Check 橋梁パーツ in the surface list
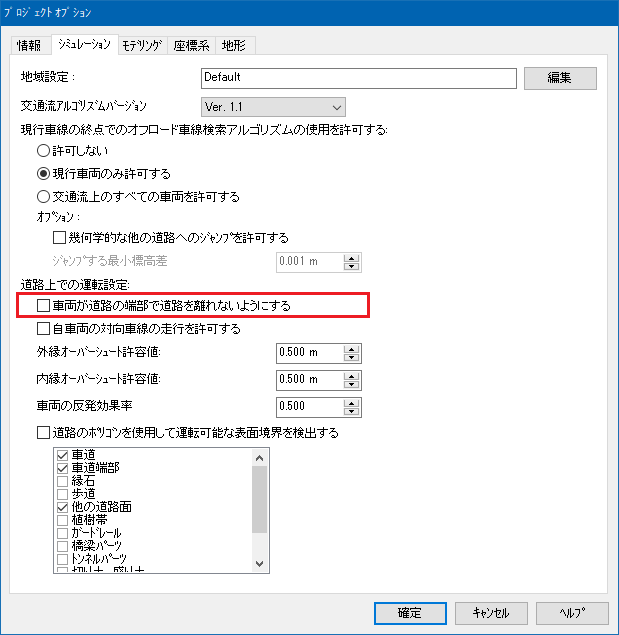Screen dimensions: 619x635 62,546
